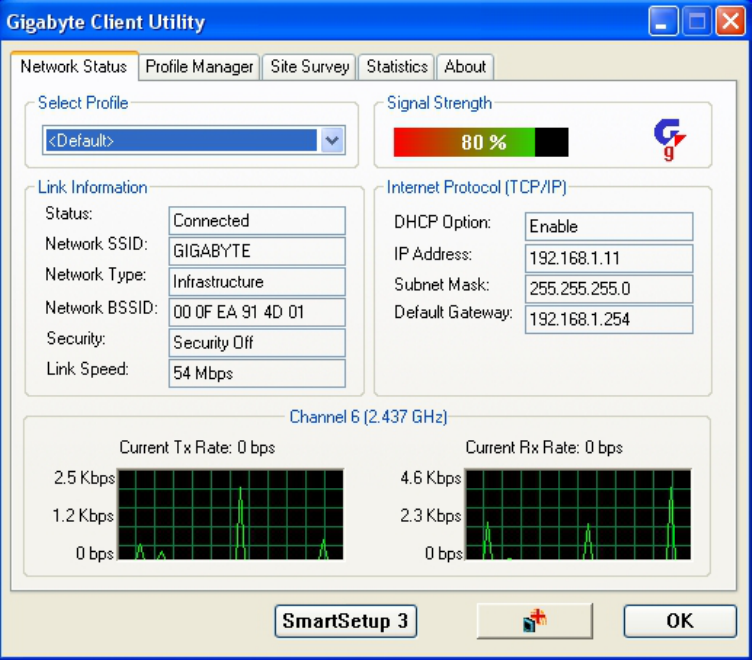The height and width of the screenshot is (660, 752).
Task: Open the Profile Manager tab
Action: coord(199,67)
